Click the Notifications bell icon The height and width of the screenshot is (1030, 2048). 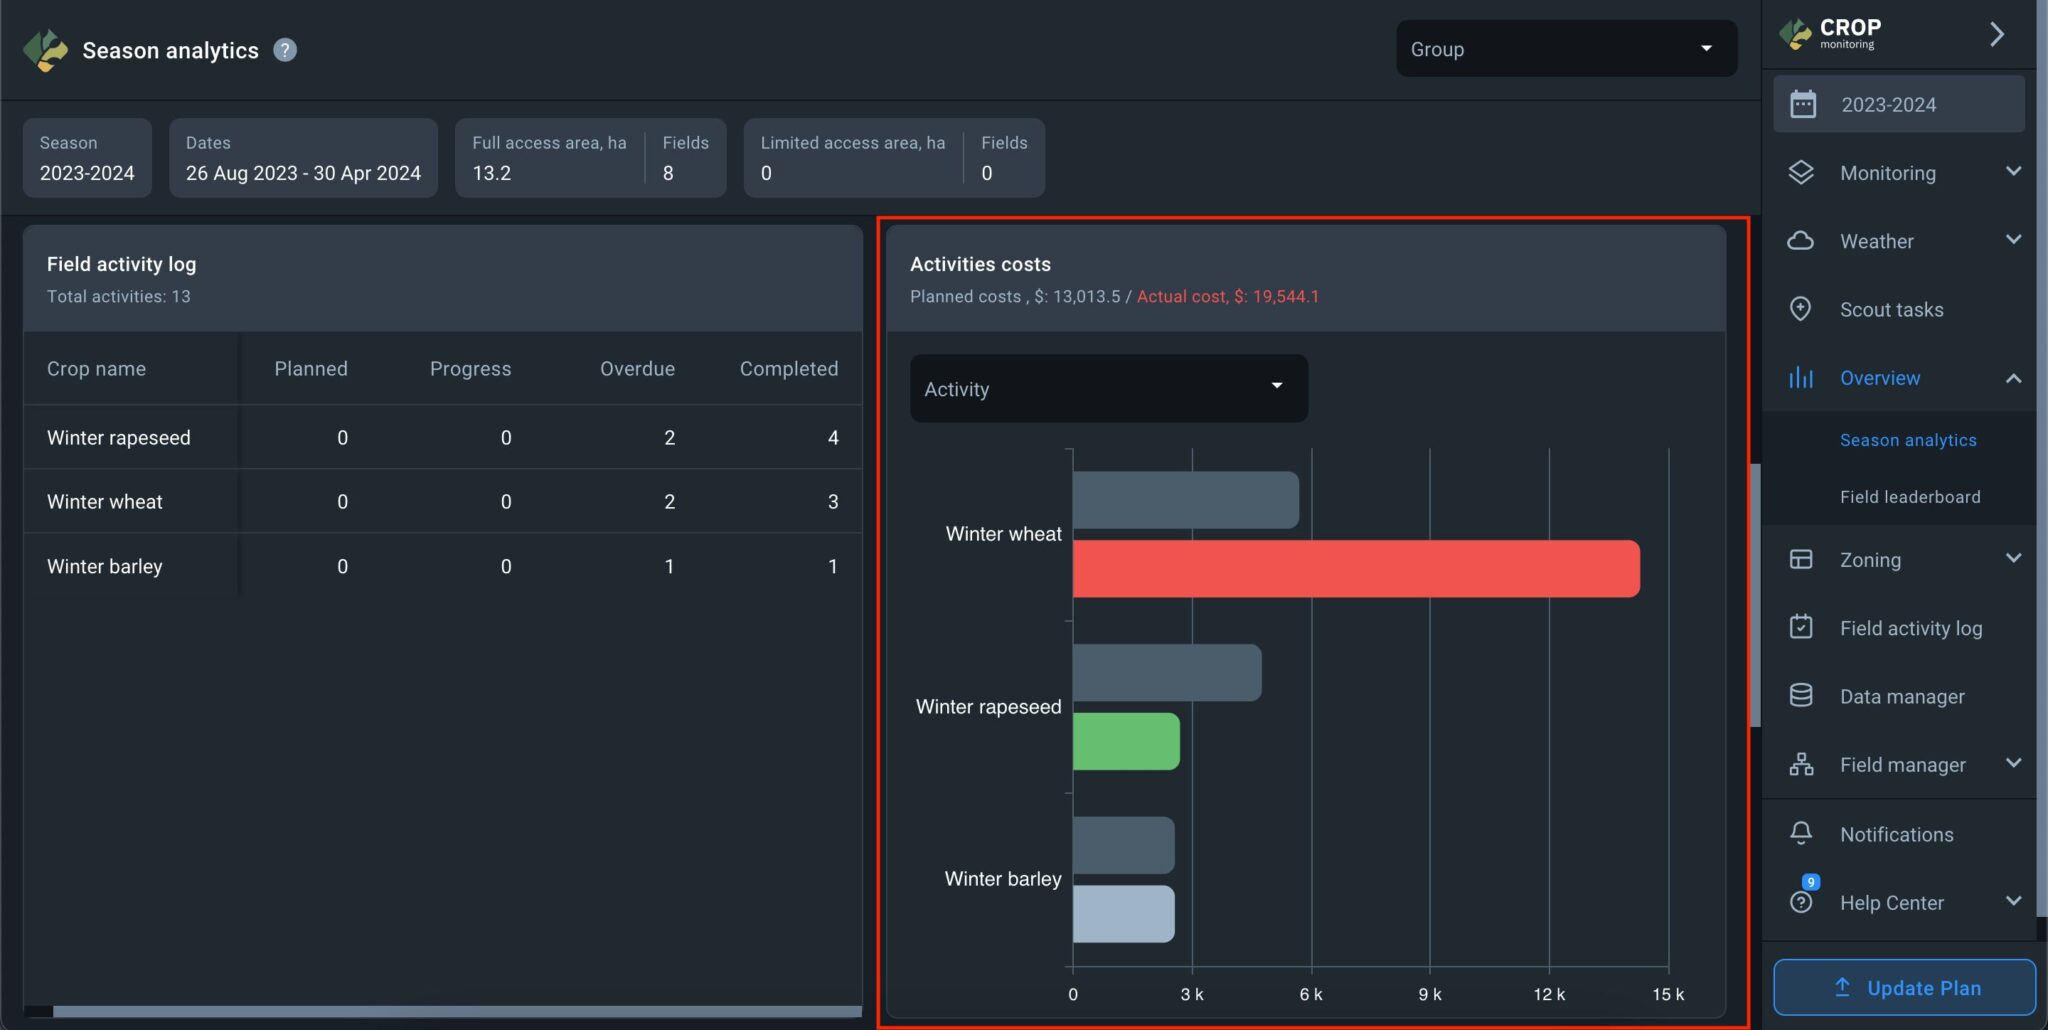point(1801,833)
